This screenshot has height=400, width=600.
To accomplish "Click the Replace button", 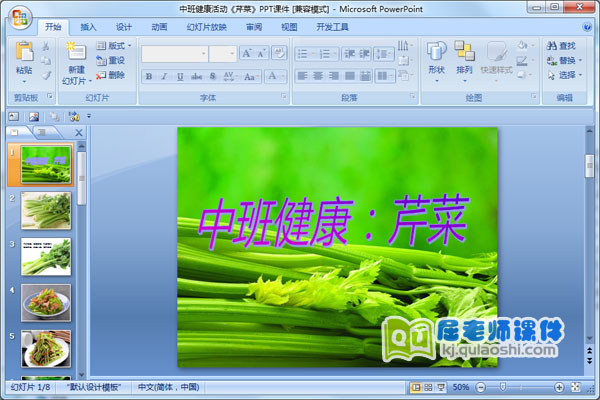I will (564, 60).
